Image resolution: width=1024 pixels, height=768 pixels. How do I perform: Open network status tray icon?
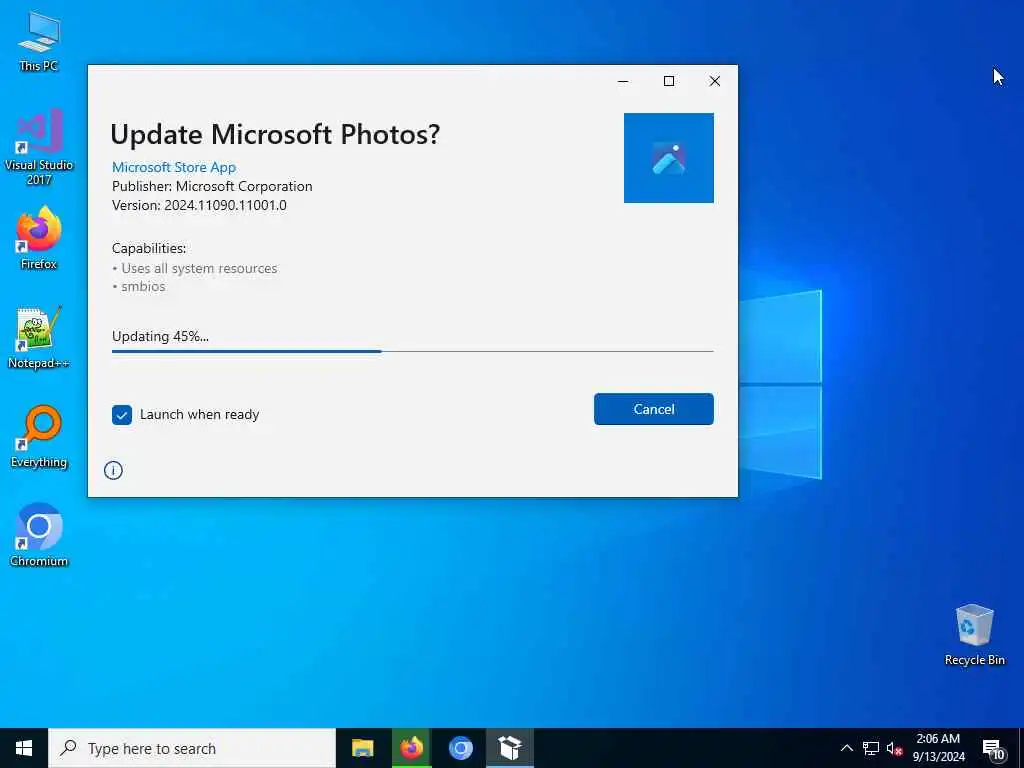[x=871, y=748]
